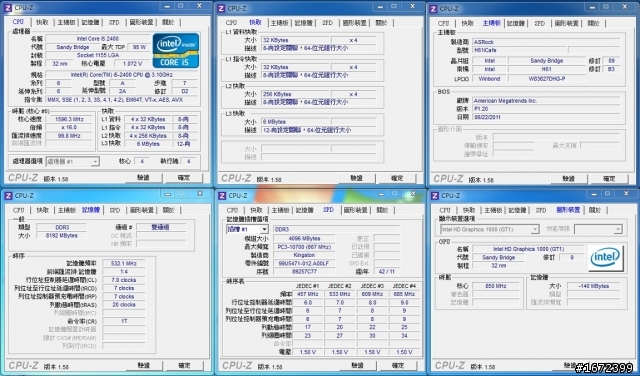Click the 'Intel Core i5 2400' name field
The height and width of the screenshot is (376, 640).
coord(98,39)
